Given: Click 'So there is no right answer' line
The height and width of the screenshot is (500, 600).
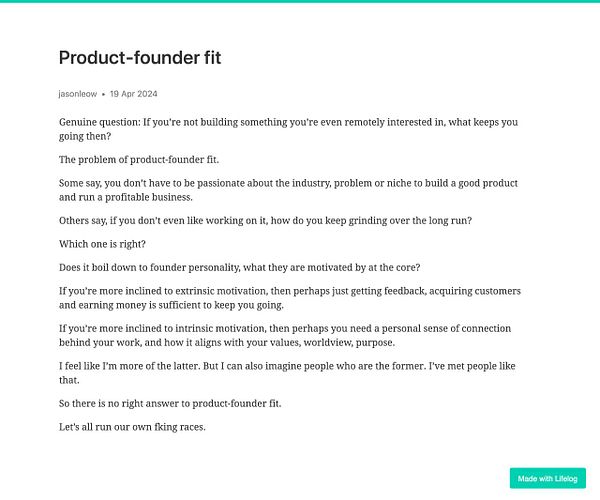Looking at the screenshot, I should (170, 404).
